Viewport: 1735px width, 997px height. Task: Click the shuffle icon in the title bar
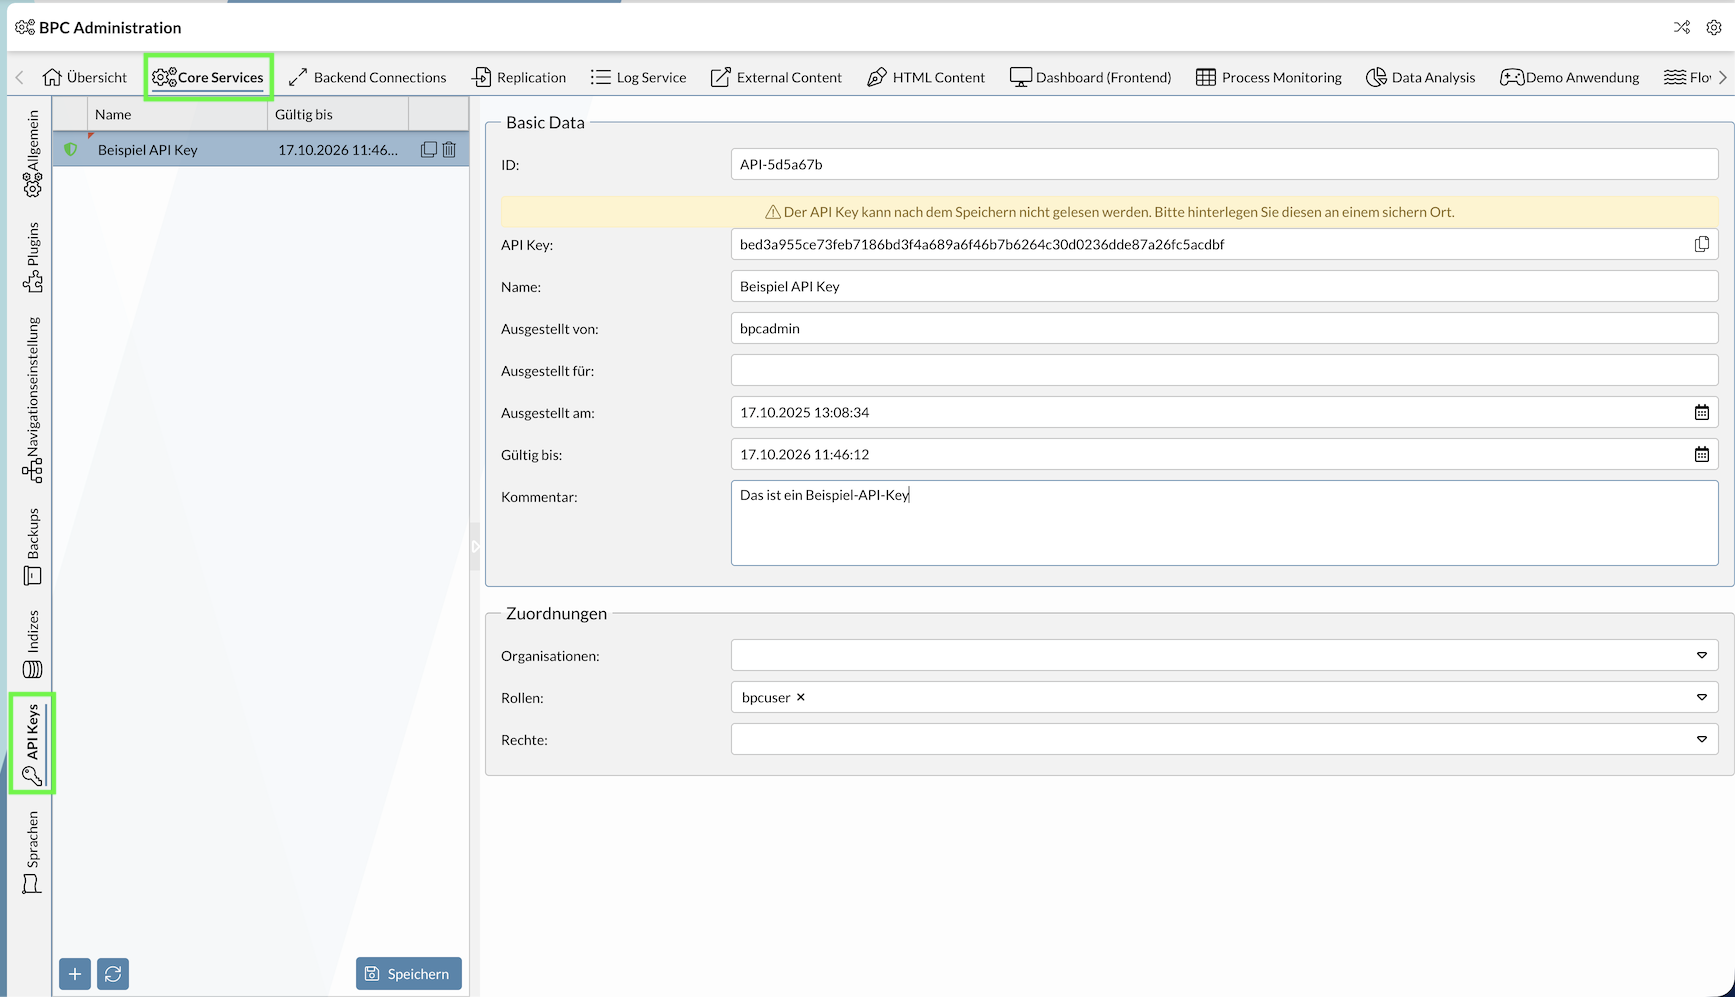point(1682,27)
